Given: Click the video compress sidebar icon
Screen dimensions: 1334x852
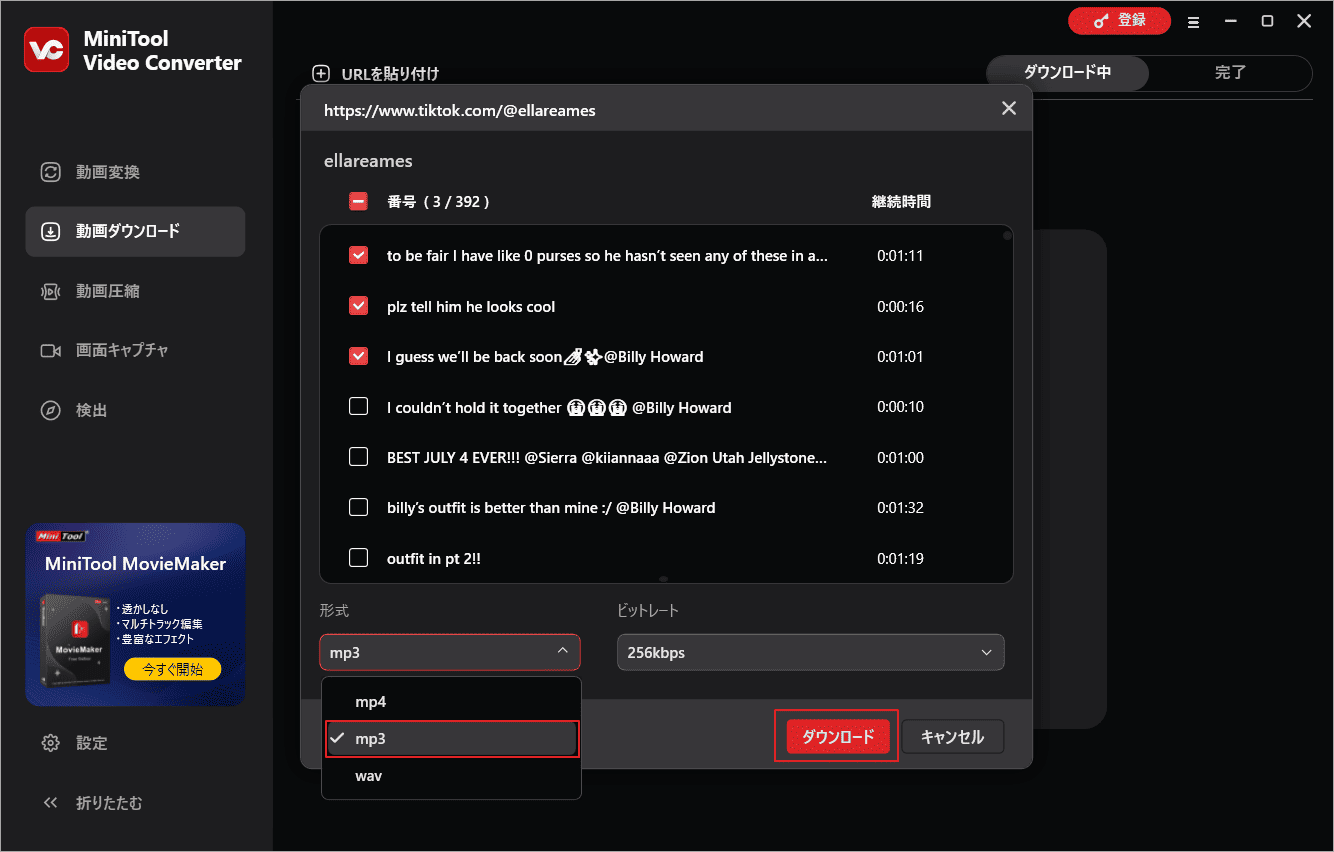Looking at the screenshot, I should coord(50,291).
